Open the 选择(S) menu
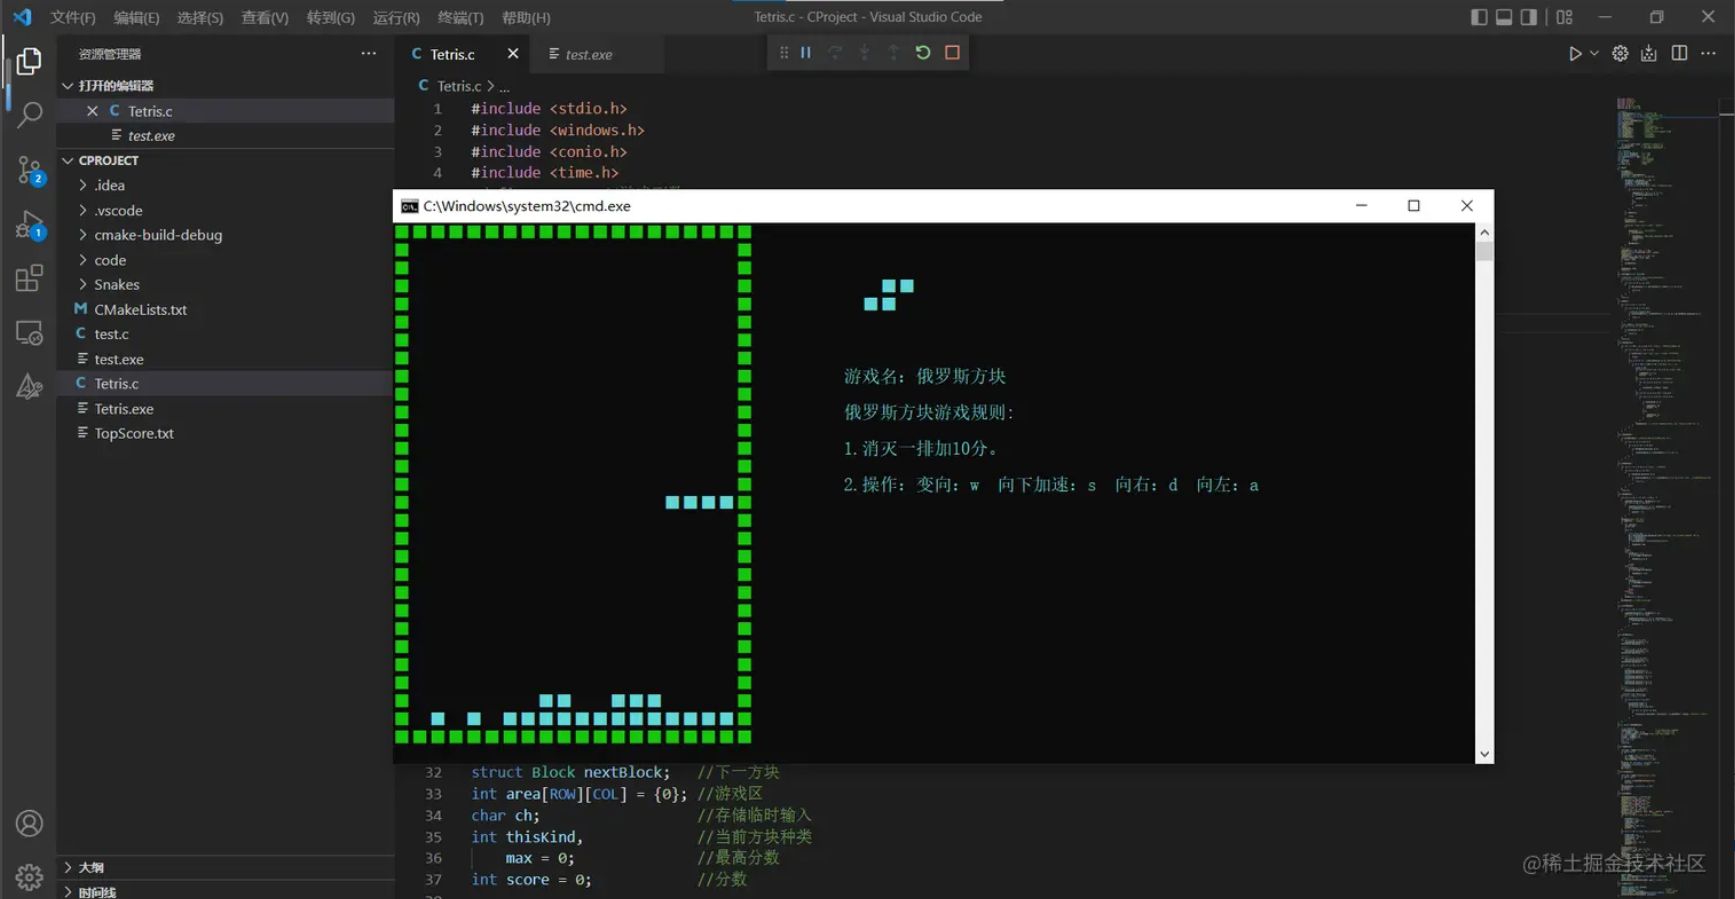The width and height of the screenshot is (1735, 899). (200, 18)
